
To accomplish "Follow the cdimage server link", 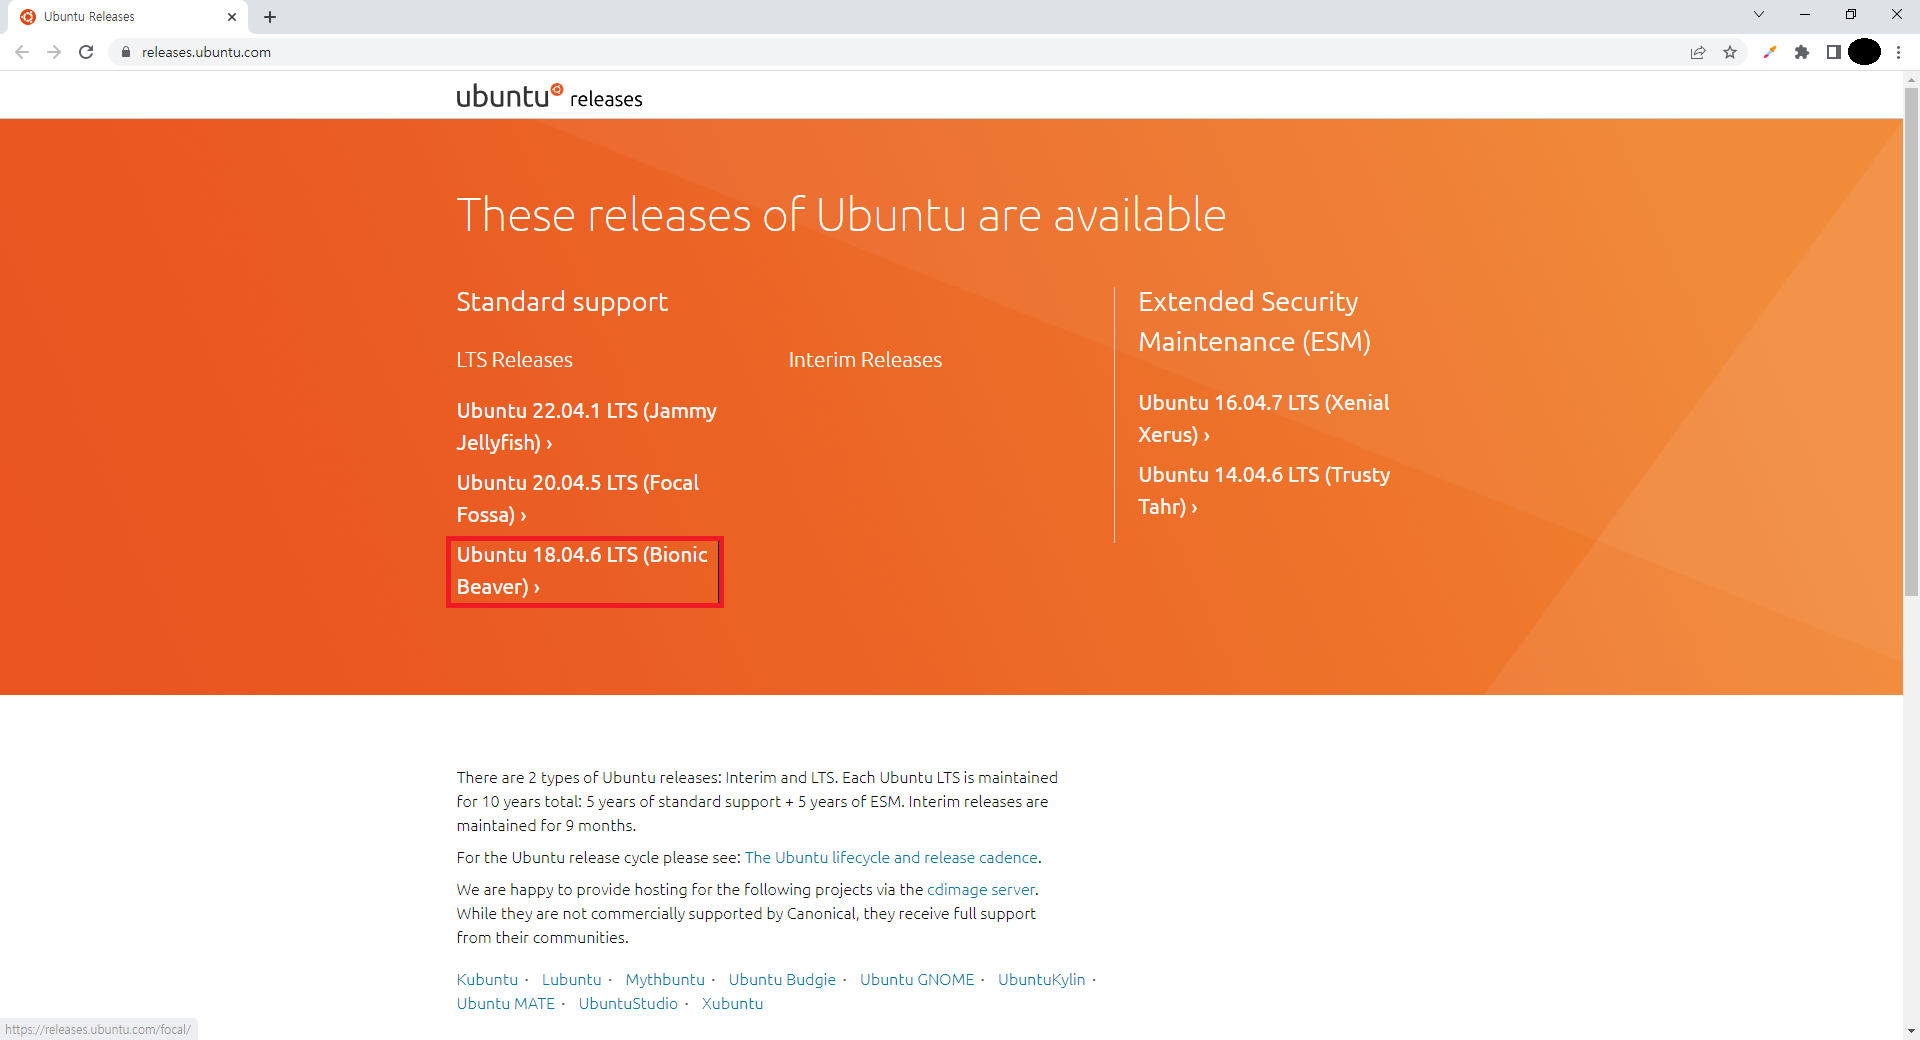I will click(980, 890).
